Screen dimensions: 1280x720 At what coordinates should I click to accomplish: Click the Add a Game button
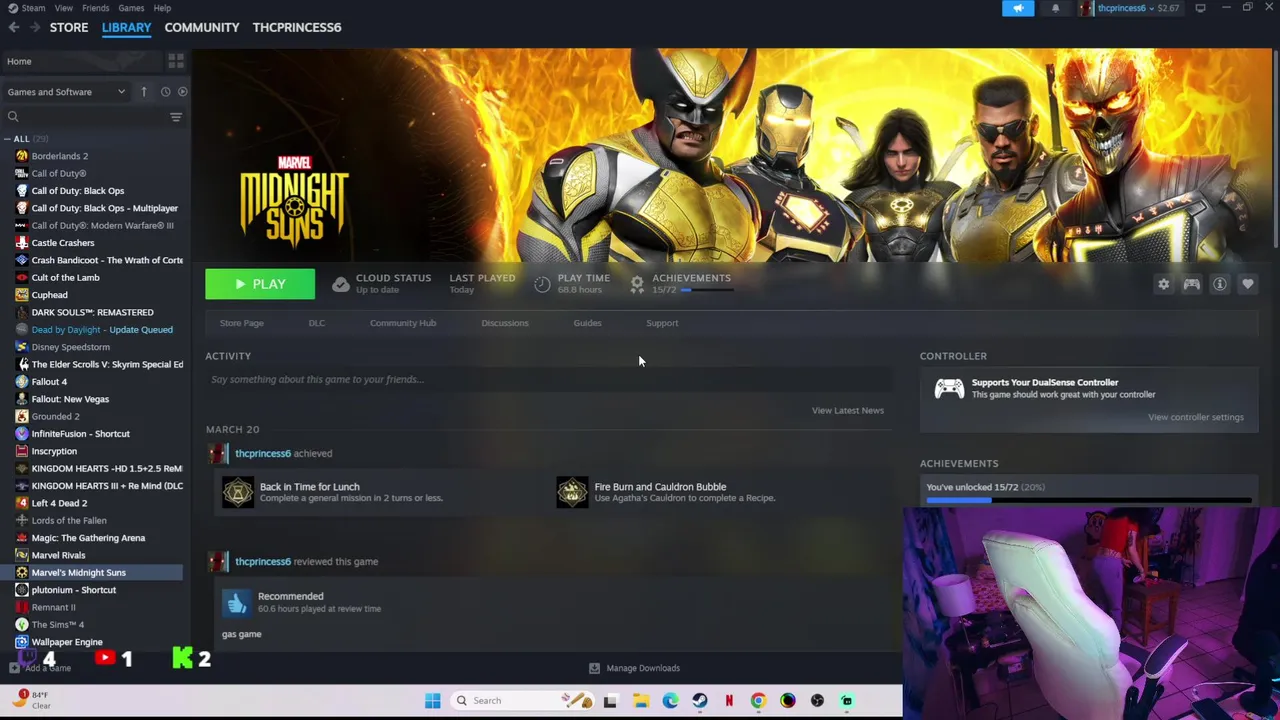(x=41, y=668)
